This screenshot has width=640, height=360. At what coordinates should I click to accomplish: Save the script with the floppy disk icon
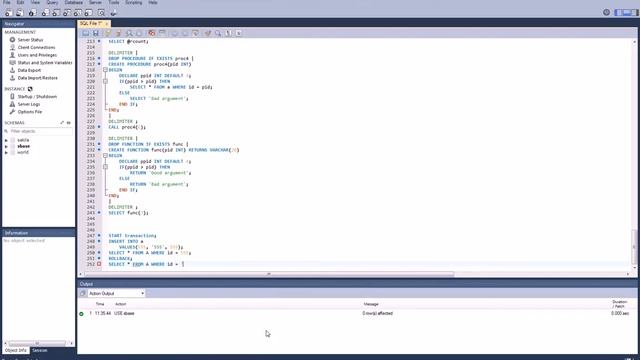coord(96,33)
